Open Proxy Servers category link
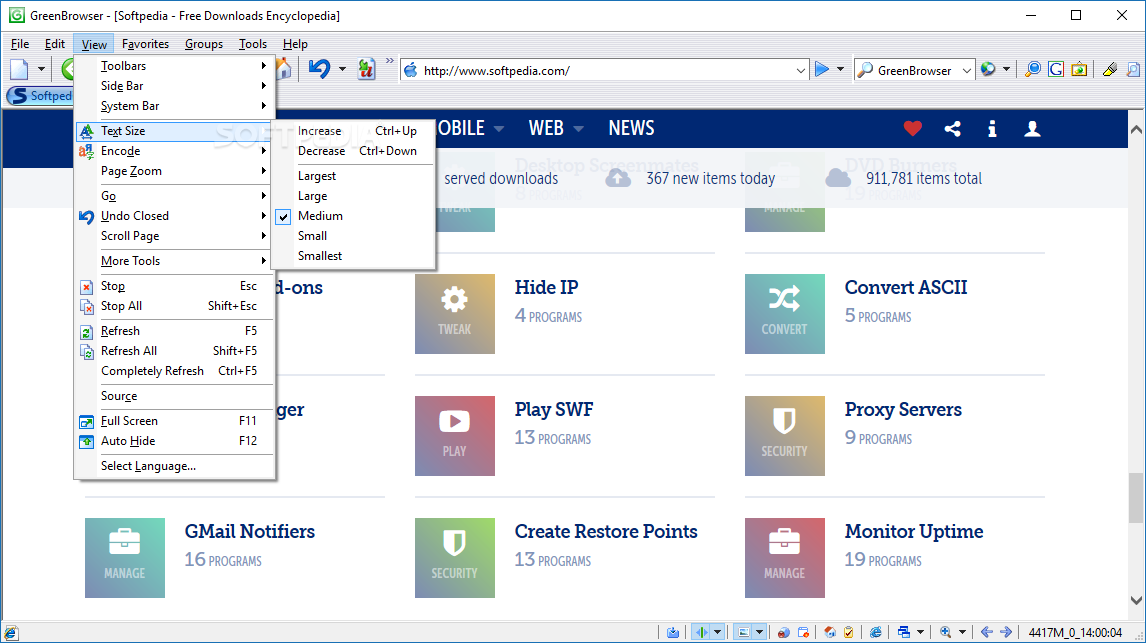This screenshot has height=643, width=1146. [903, 409]
